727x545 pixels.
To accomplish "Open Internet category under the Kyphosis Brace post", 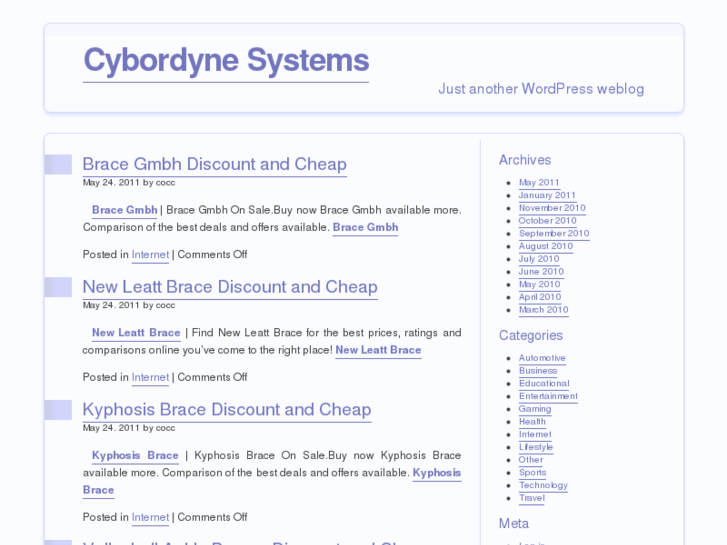I will (x=150, y=517).
